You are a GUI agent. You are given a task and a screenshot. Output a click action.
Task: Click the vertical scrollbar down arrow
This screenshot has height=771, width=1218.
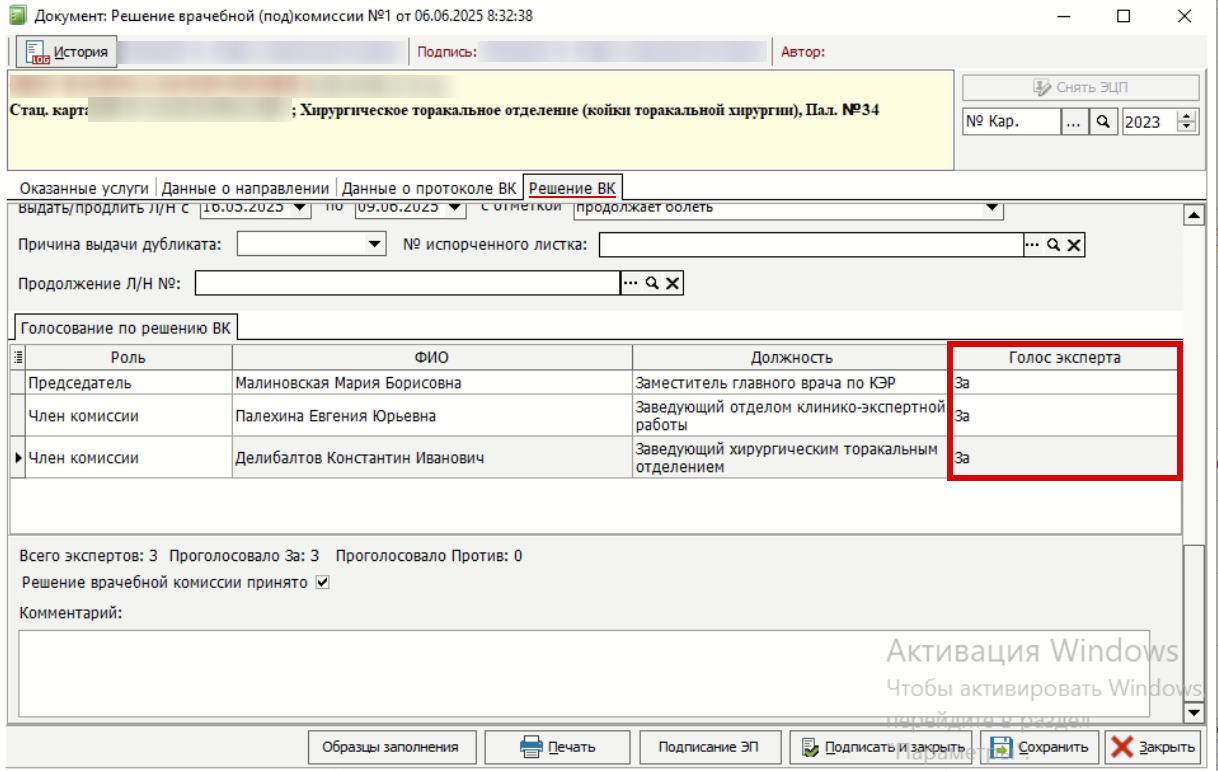click(x=1193, y=712)
